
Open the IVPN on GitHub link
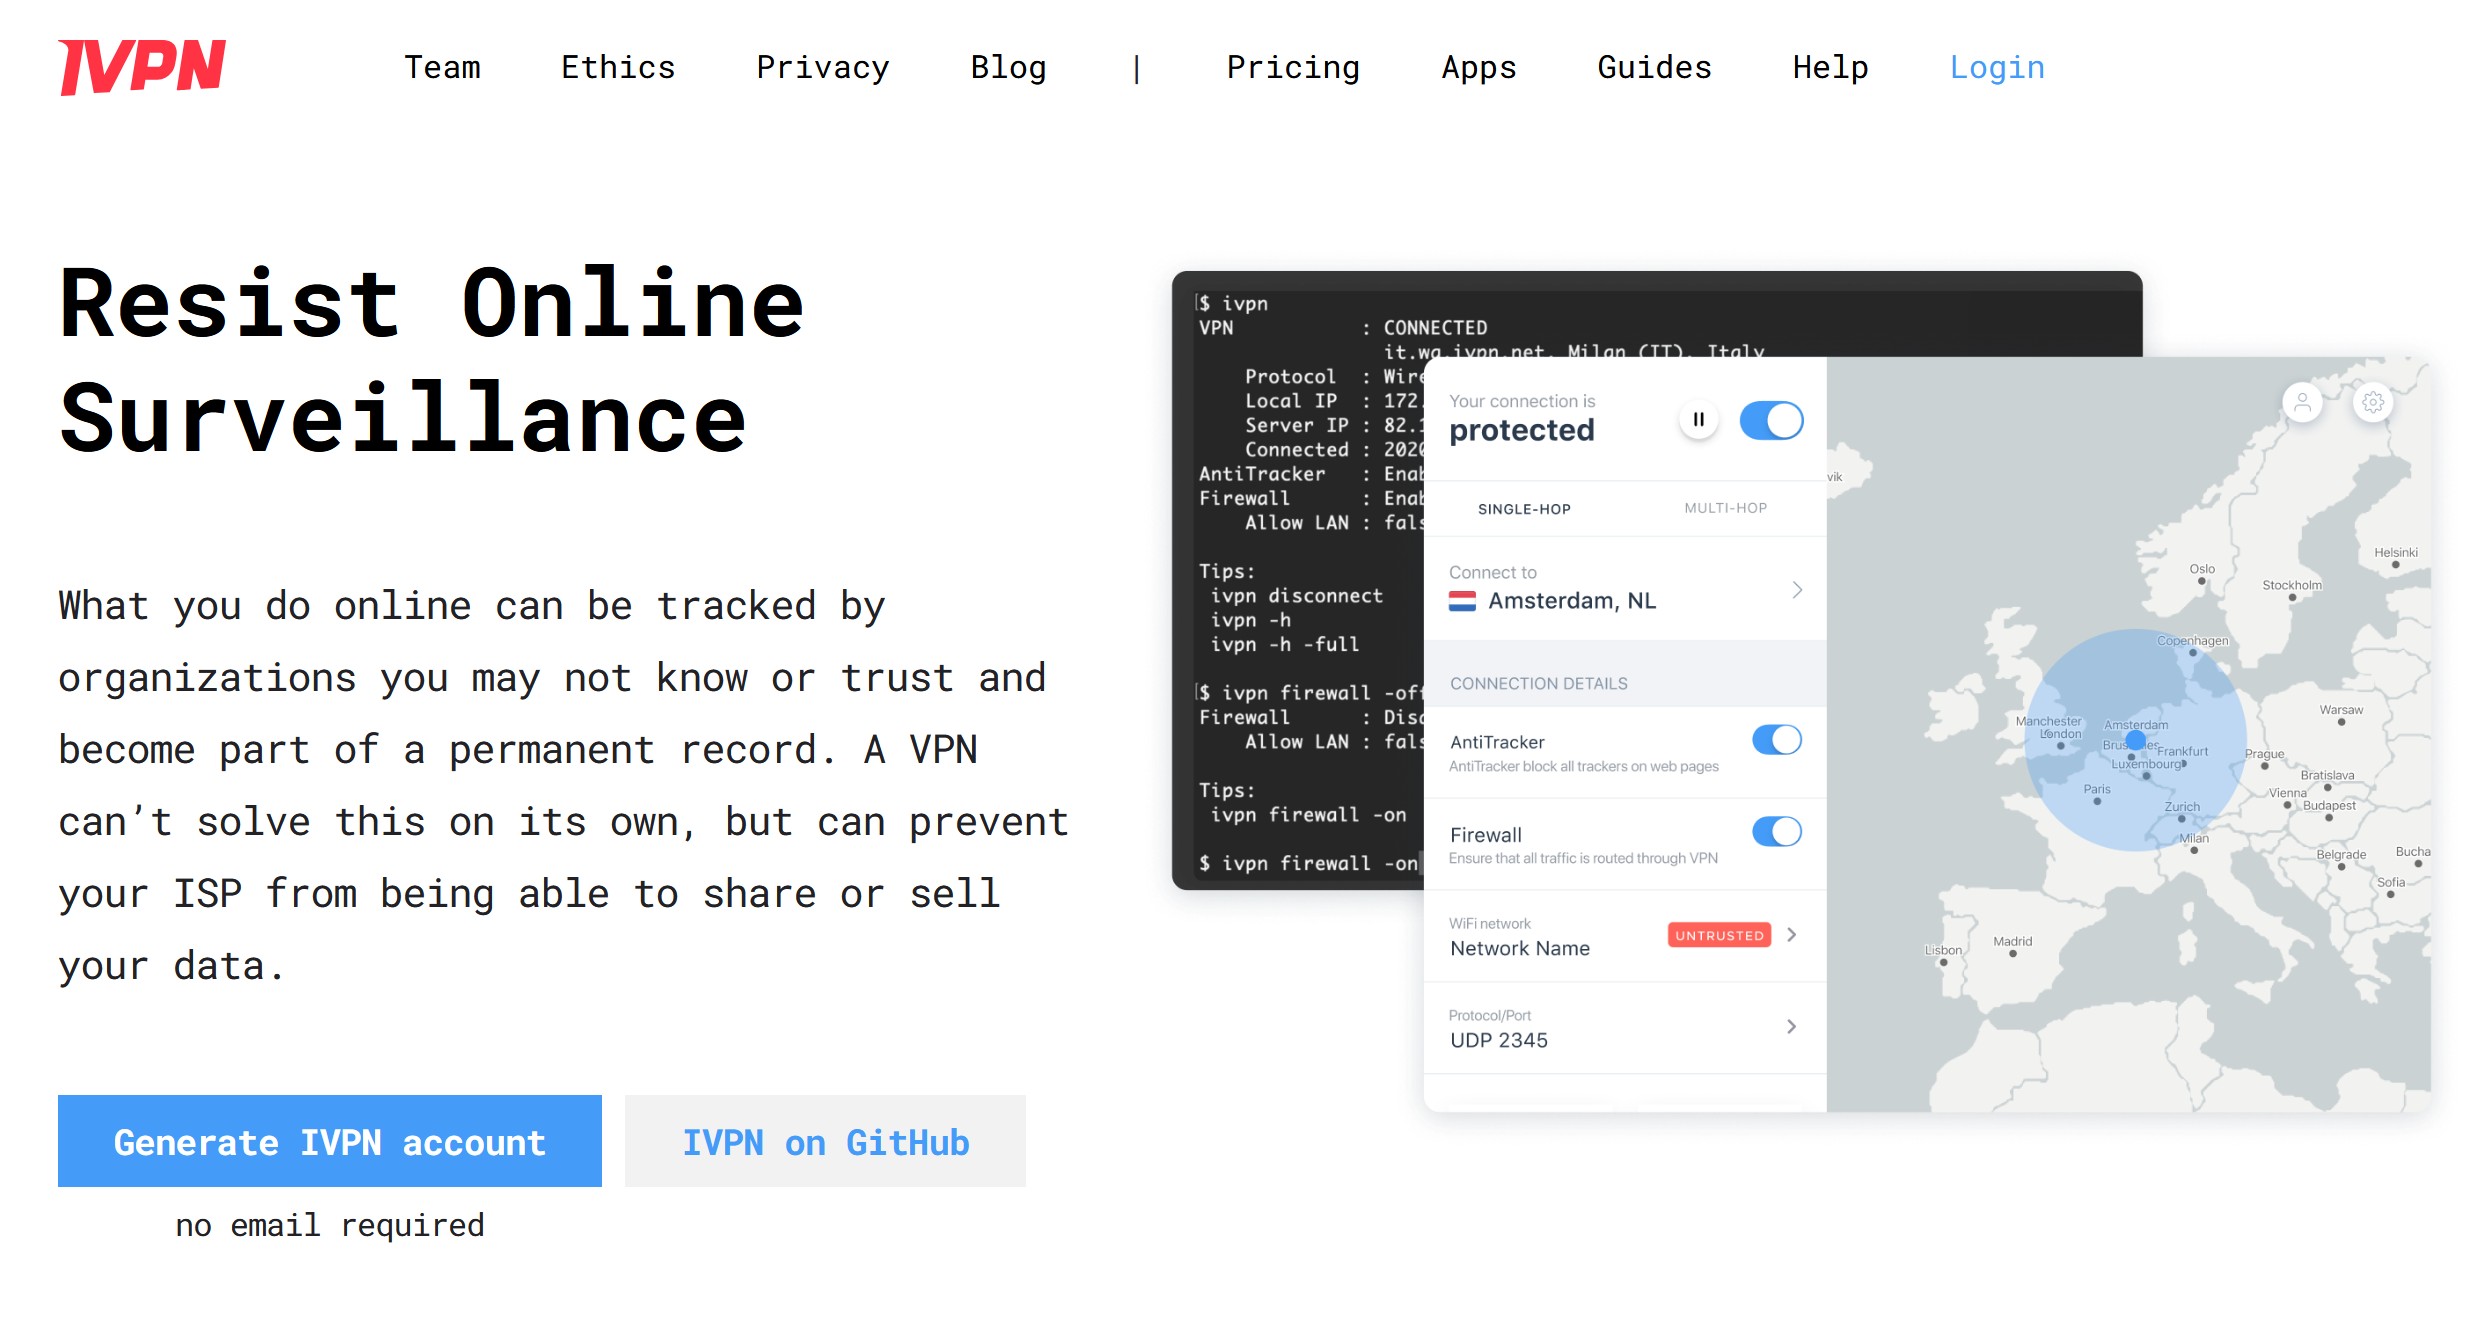[x=825, y=1141]
